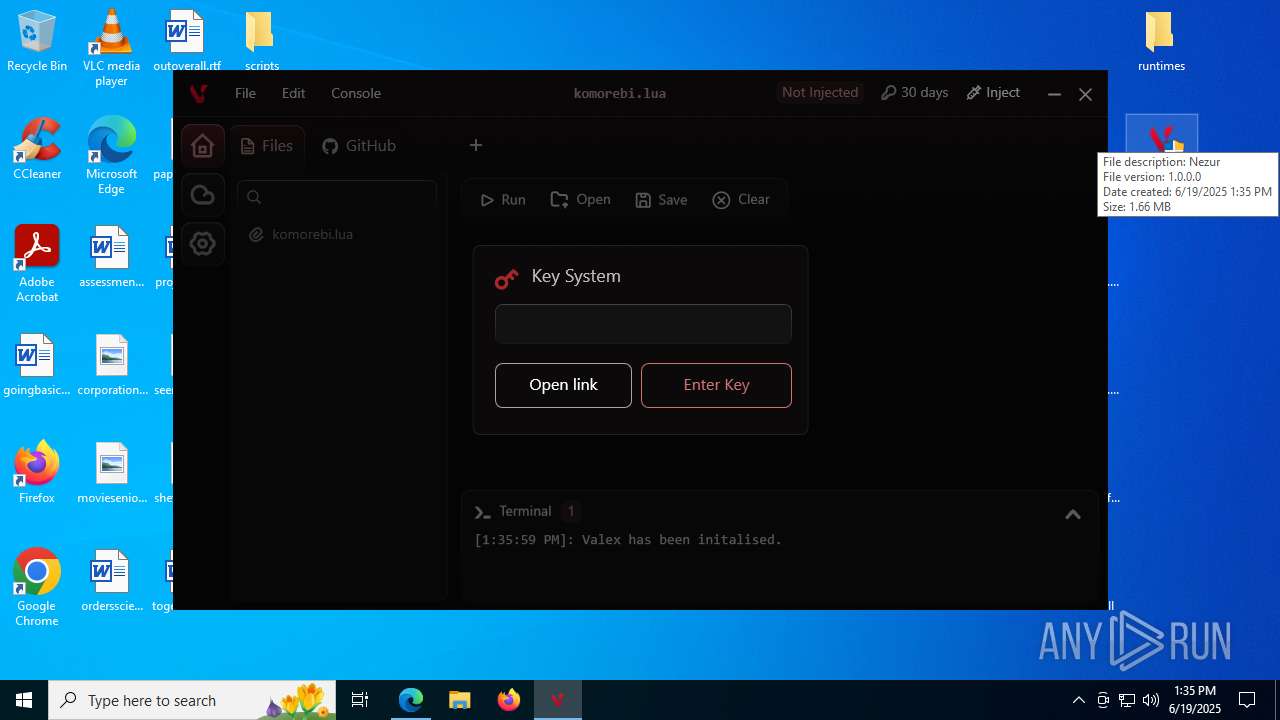Open Edge from the taskbar

pyautogui.click(x=411, y=700)
